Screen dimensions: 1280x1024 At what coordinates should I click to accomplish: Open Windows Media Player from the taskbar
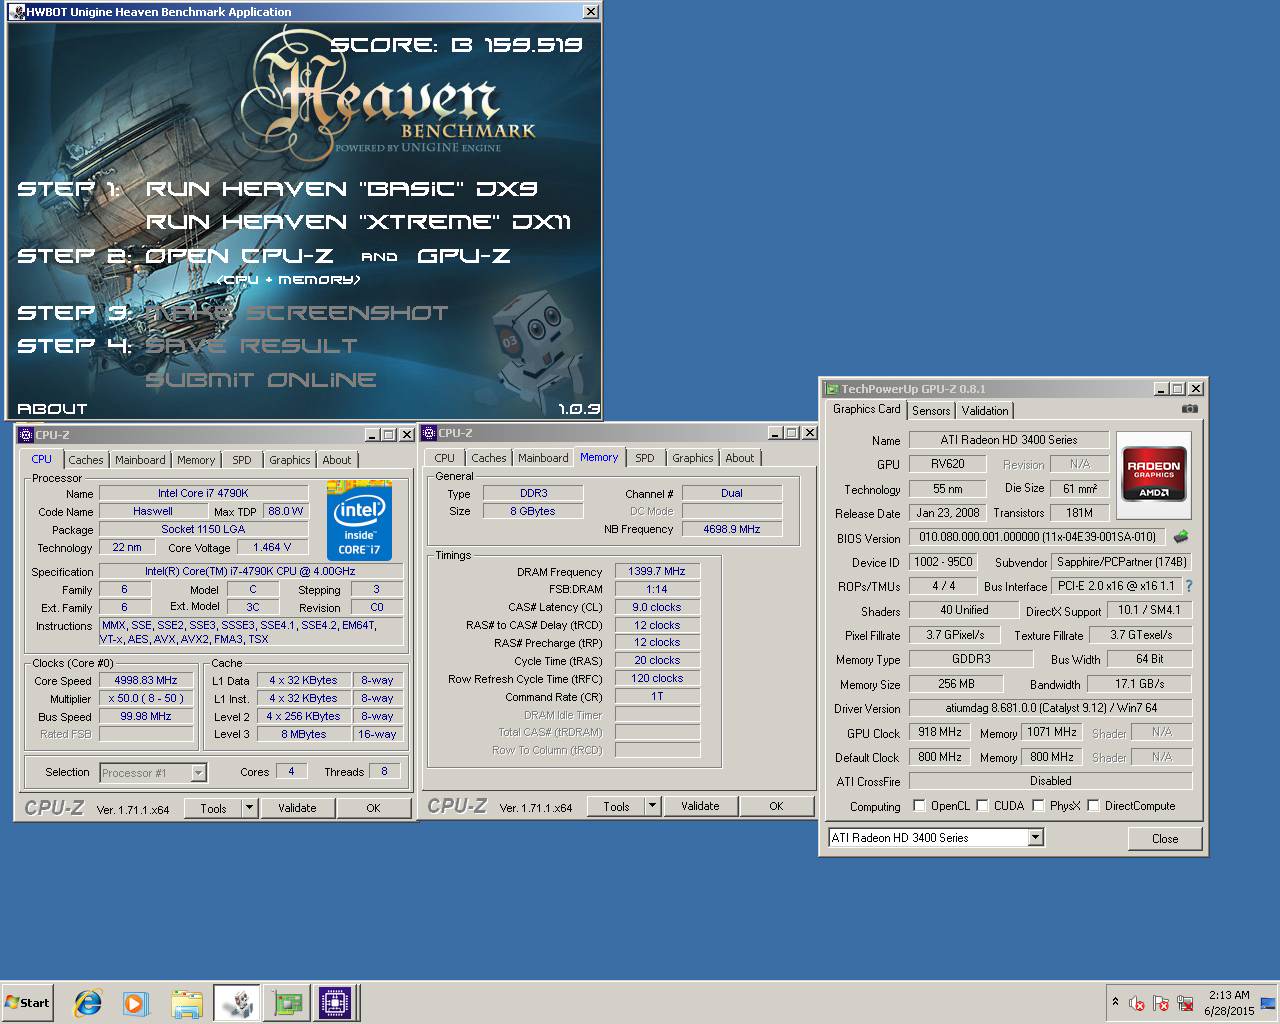point(136,1003)
